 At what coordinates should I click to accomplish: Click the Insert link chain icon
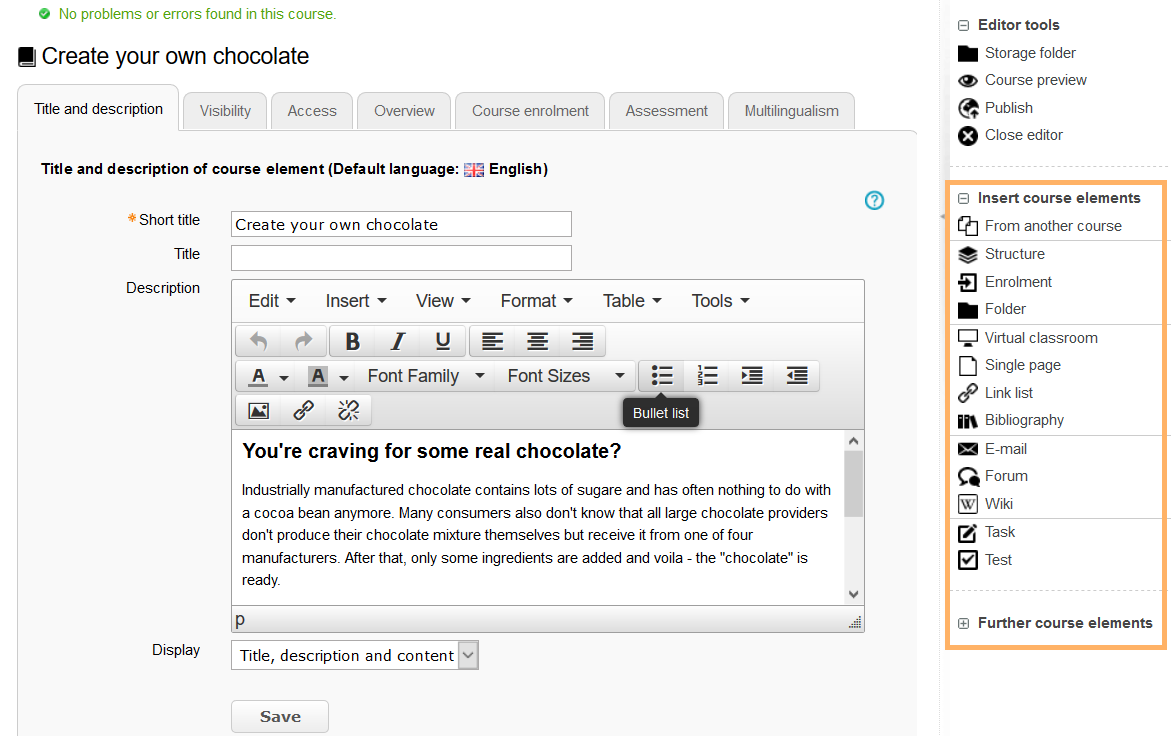click(304, 410)
